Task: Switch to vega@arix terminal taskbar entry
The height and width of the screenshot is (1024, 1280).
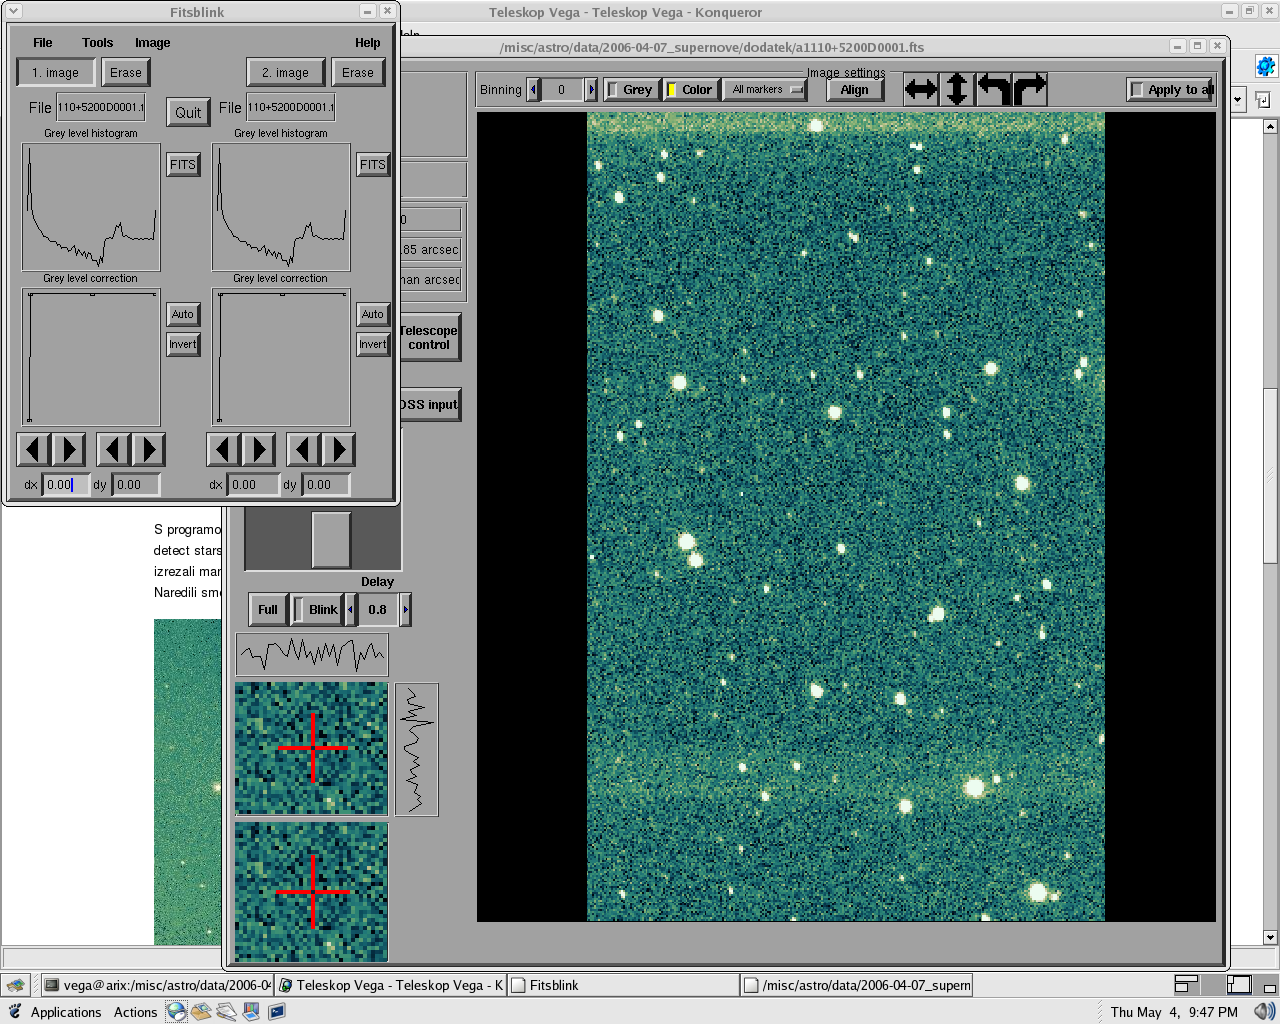Action: click(x=157, y=985)
